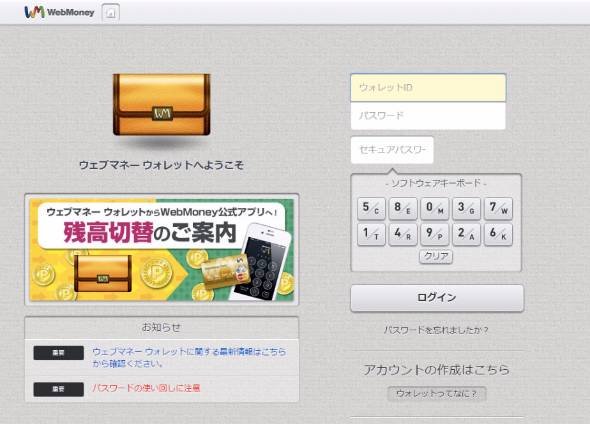Viewport: 590px width, 424px height.
Task: Click the large wallet image
Action: click(161, 105)
